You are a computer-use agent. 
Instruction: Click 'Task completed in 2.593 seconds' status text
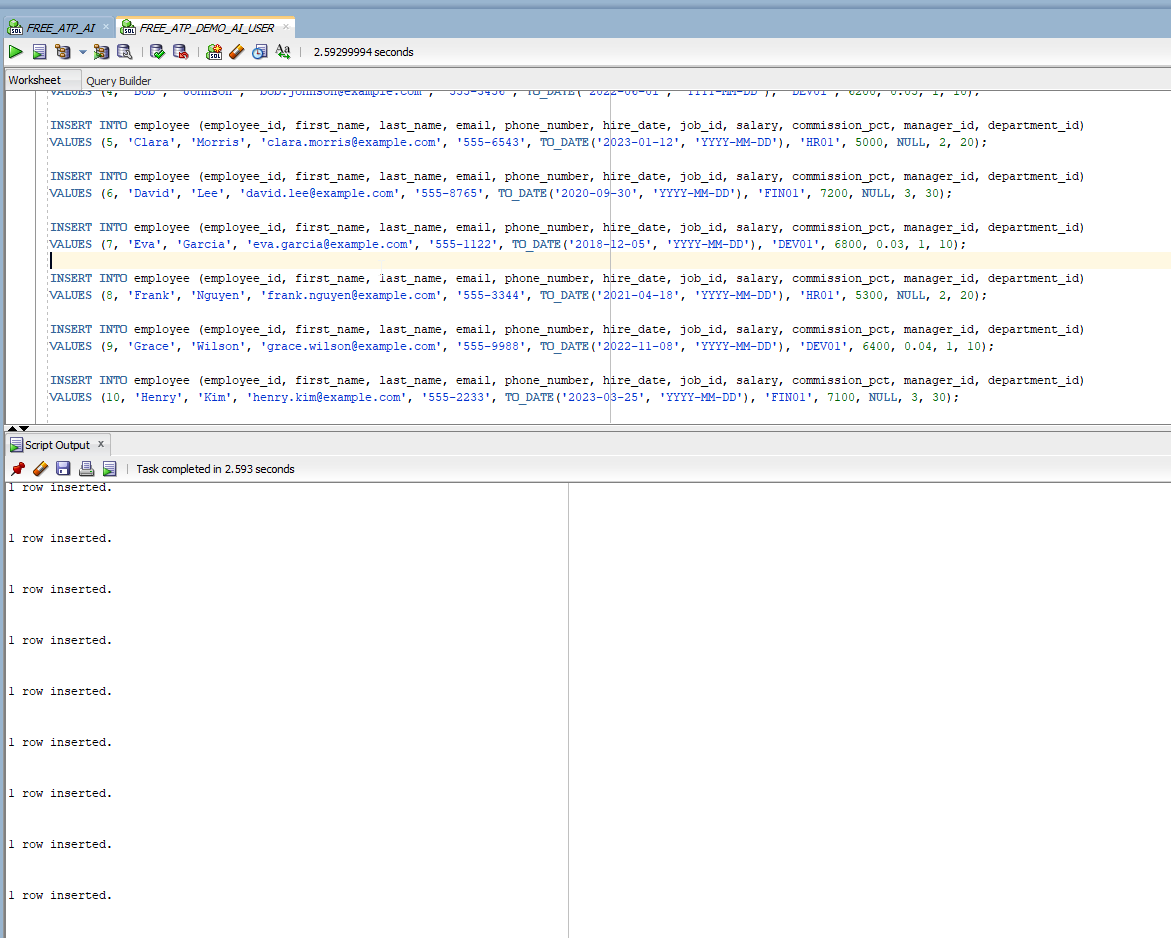[x=215, y=469]
